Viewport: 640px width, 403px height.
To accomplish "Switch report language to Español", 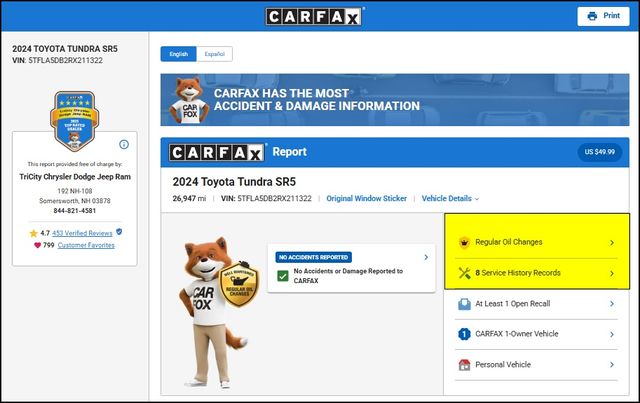I will pos(215,54).
